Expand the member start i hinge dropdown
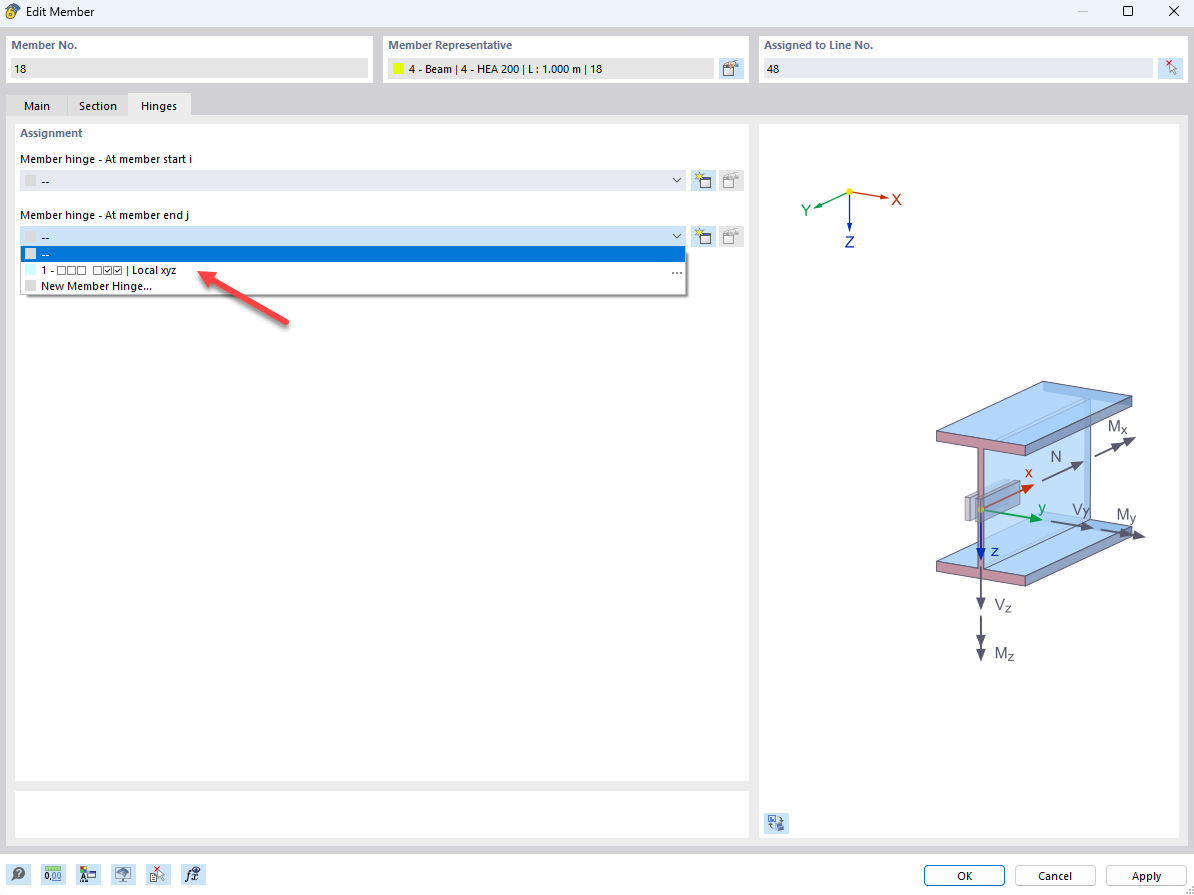1194x895 pixels. pos(676,181)
